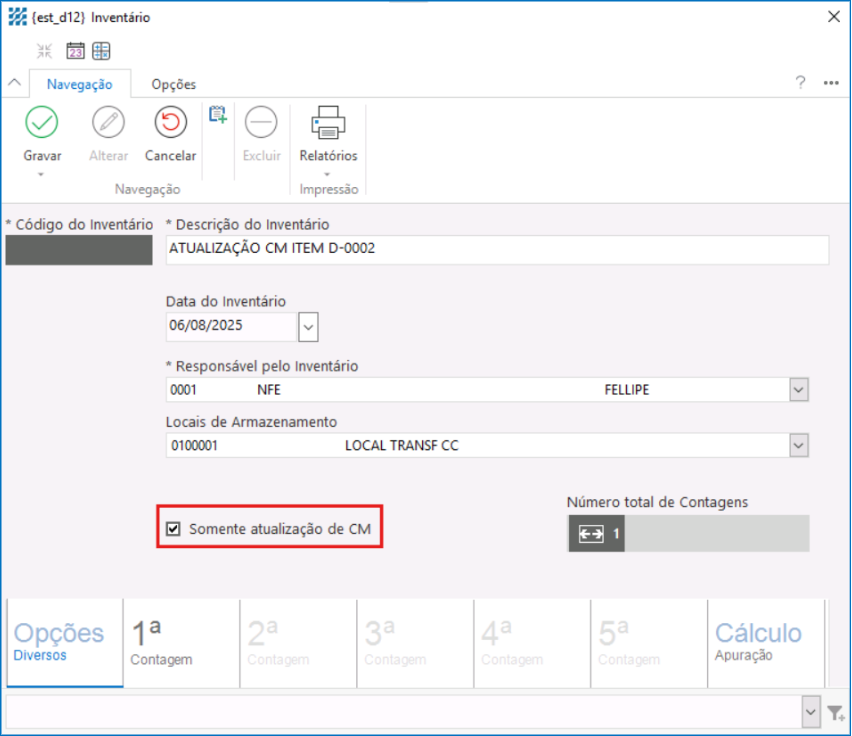Screen dimensions: 852x736
Task: Switch to the Opções ribbon tab
Action: point(173,84)
